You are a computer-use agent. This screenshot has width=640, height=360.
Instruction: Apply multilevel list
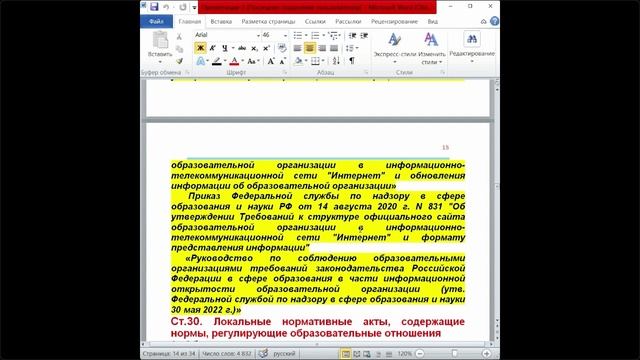[x=333, y=36]
